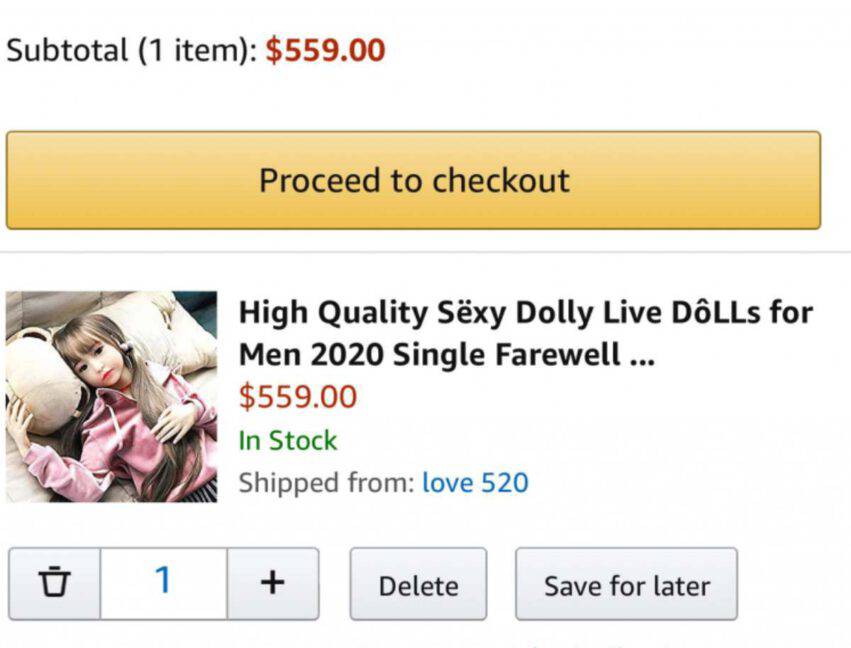
Task: Tap the word Delete beside the quantity stepper
Action: [418, 585]
